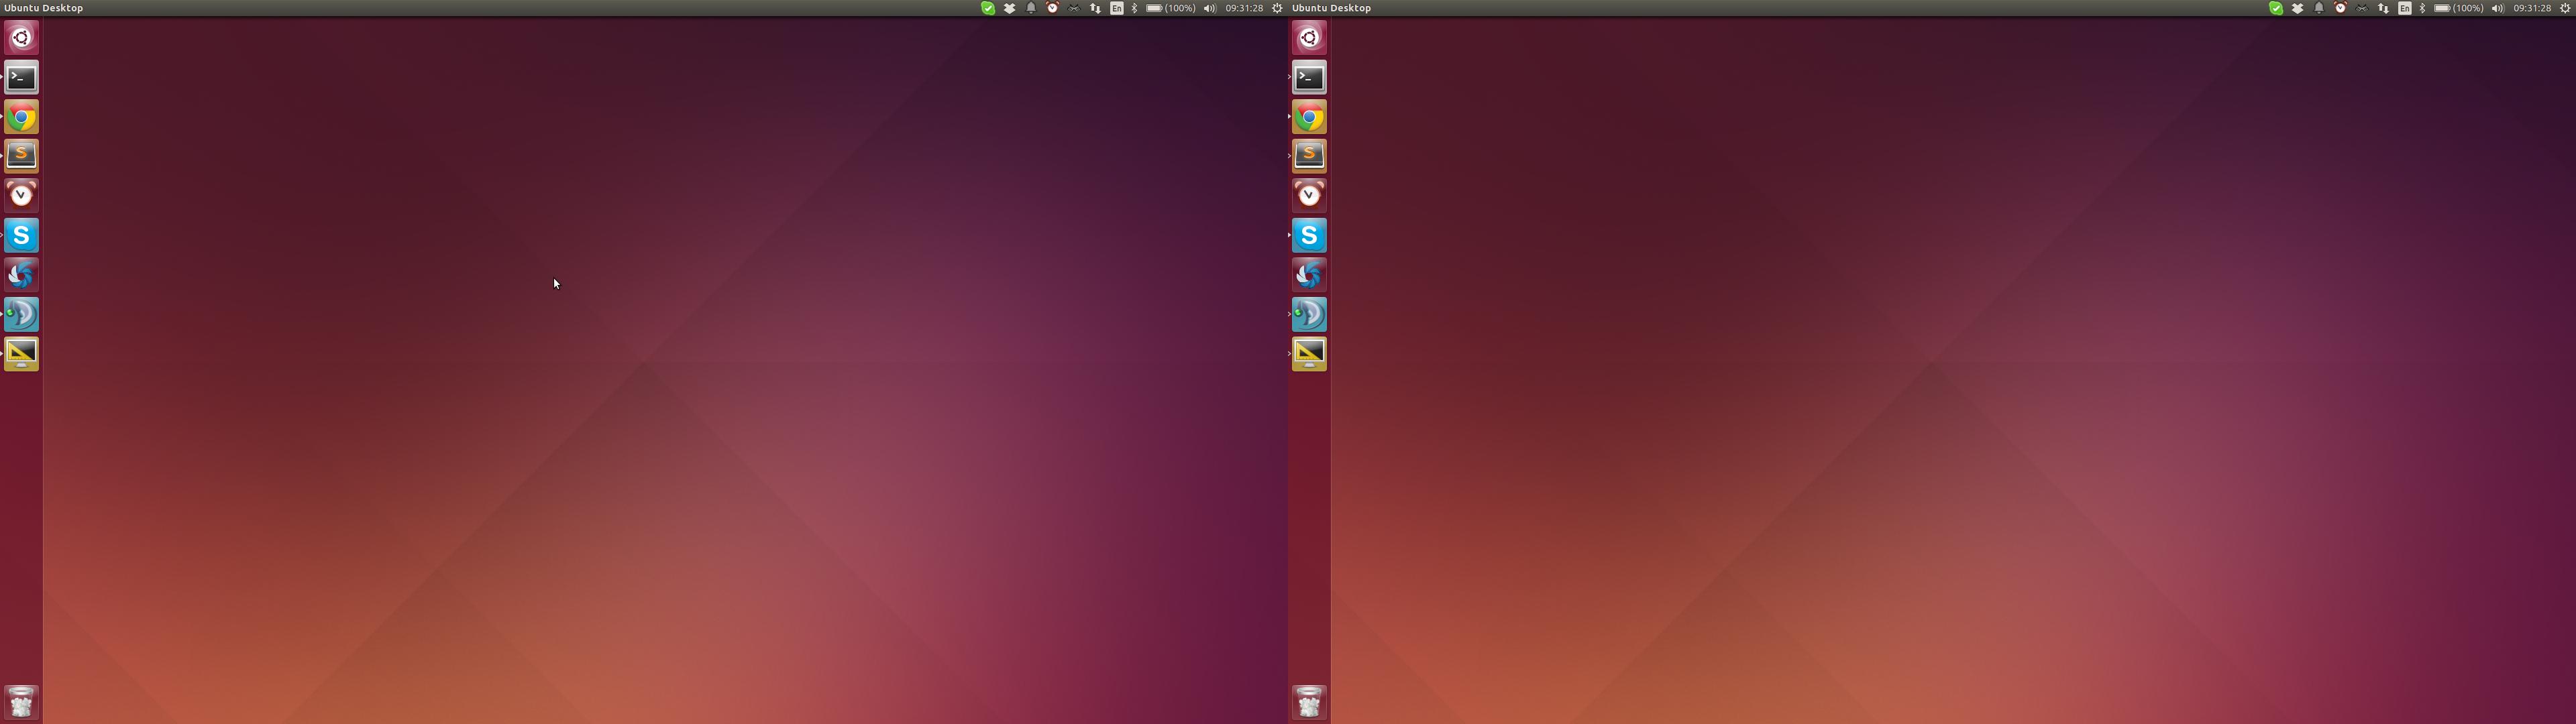Show notifications bell menu in left monitor panel

click(x=1031, y=8)
